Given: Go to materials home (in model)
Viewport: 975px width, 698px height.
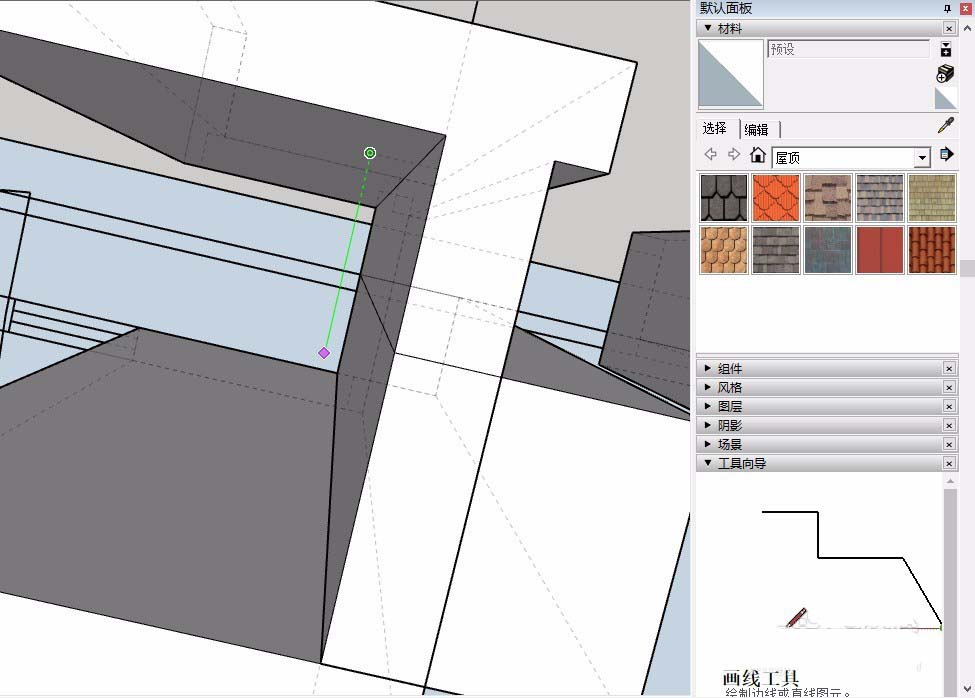Looking at the screenshot, I should coord(758,155).
